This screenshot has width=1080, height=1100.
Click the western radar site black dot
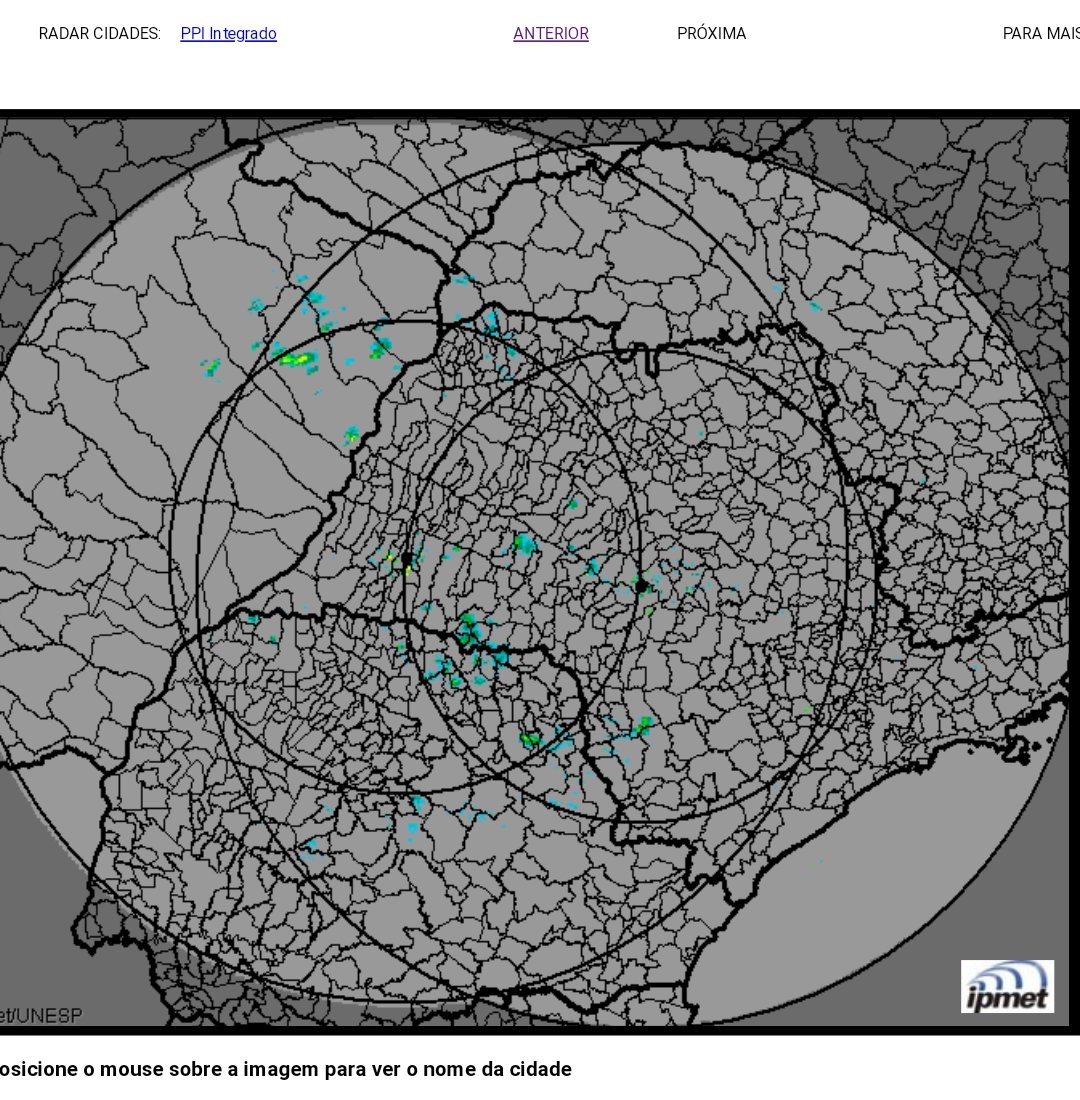tap(406, 558)
